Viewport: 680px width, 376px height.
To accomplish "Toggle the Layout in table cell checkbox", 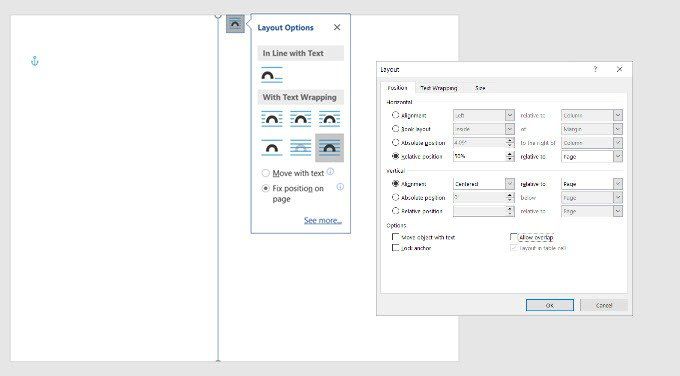I will [x=513, y=248].
